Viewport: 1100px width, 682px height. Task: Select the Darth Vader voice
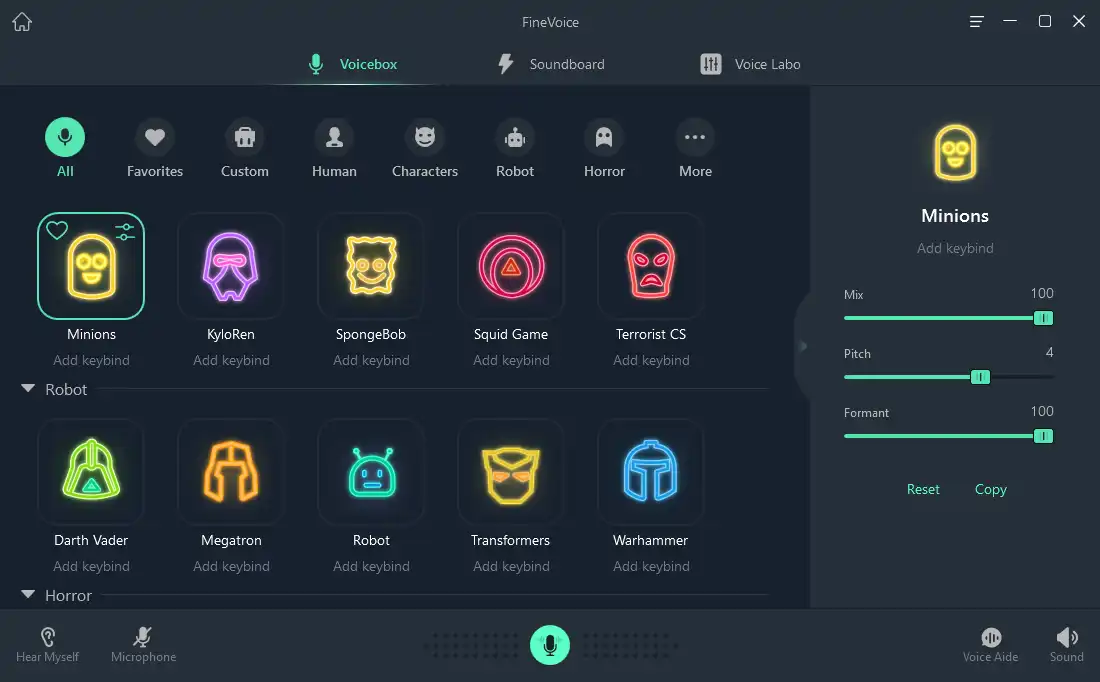[91, 472]
